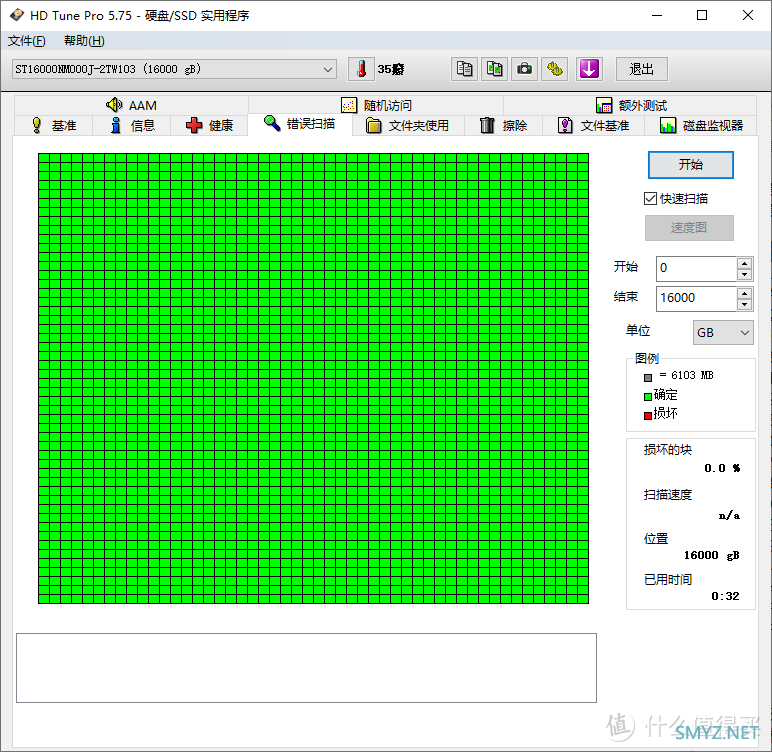Open the 额外测试 tab

click(631, 105)
